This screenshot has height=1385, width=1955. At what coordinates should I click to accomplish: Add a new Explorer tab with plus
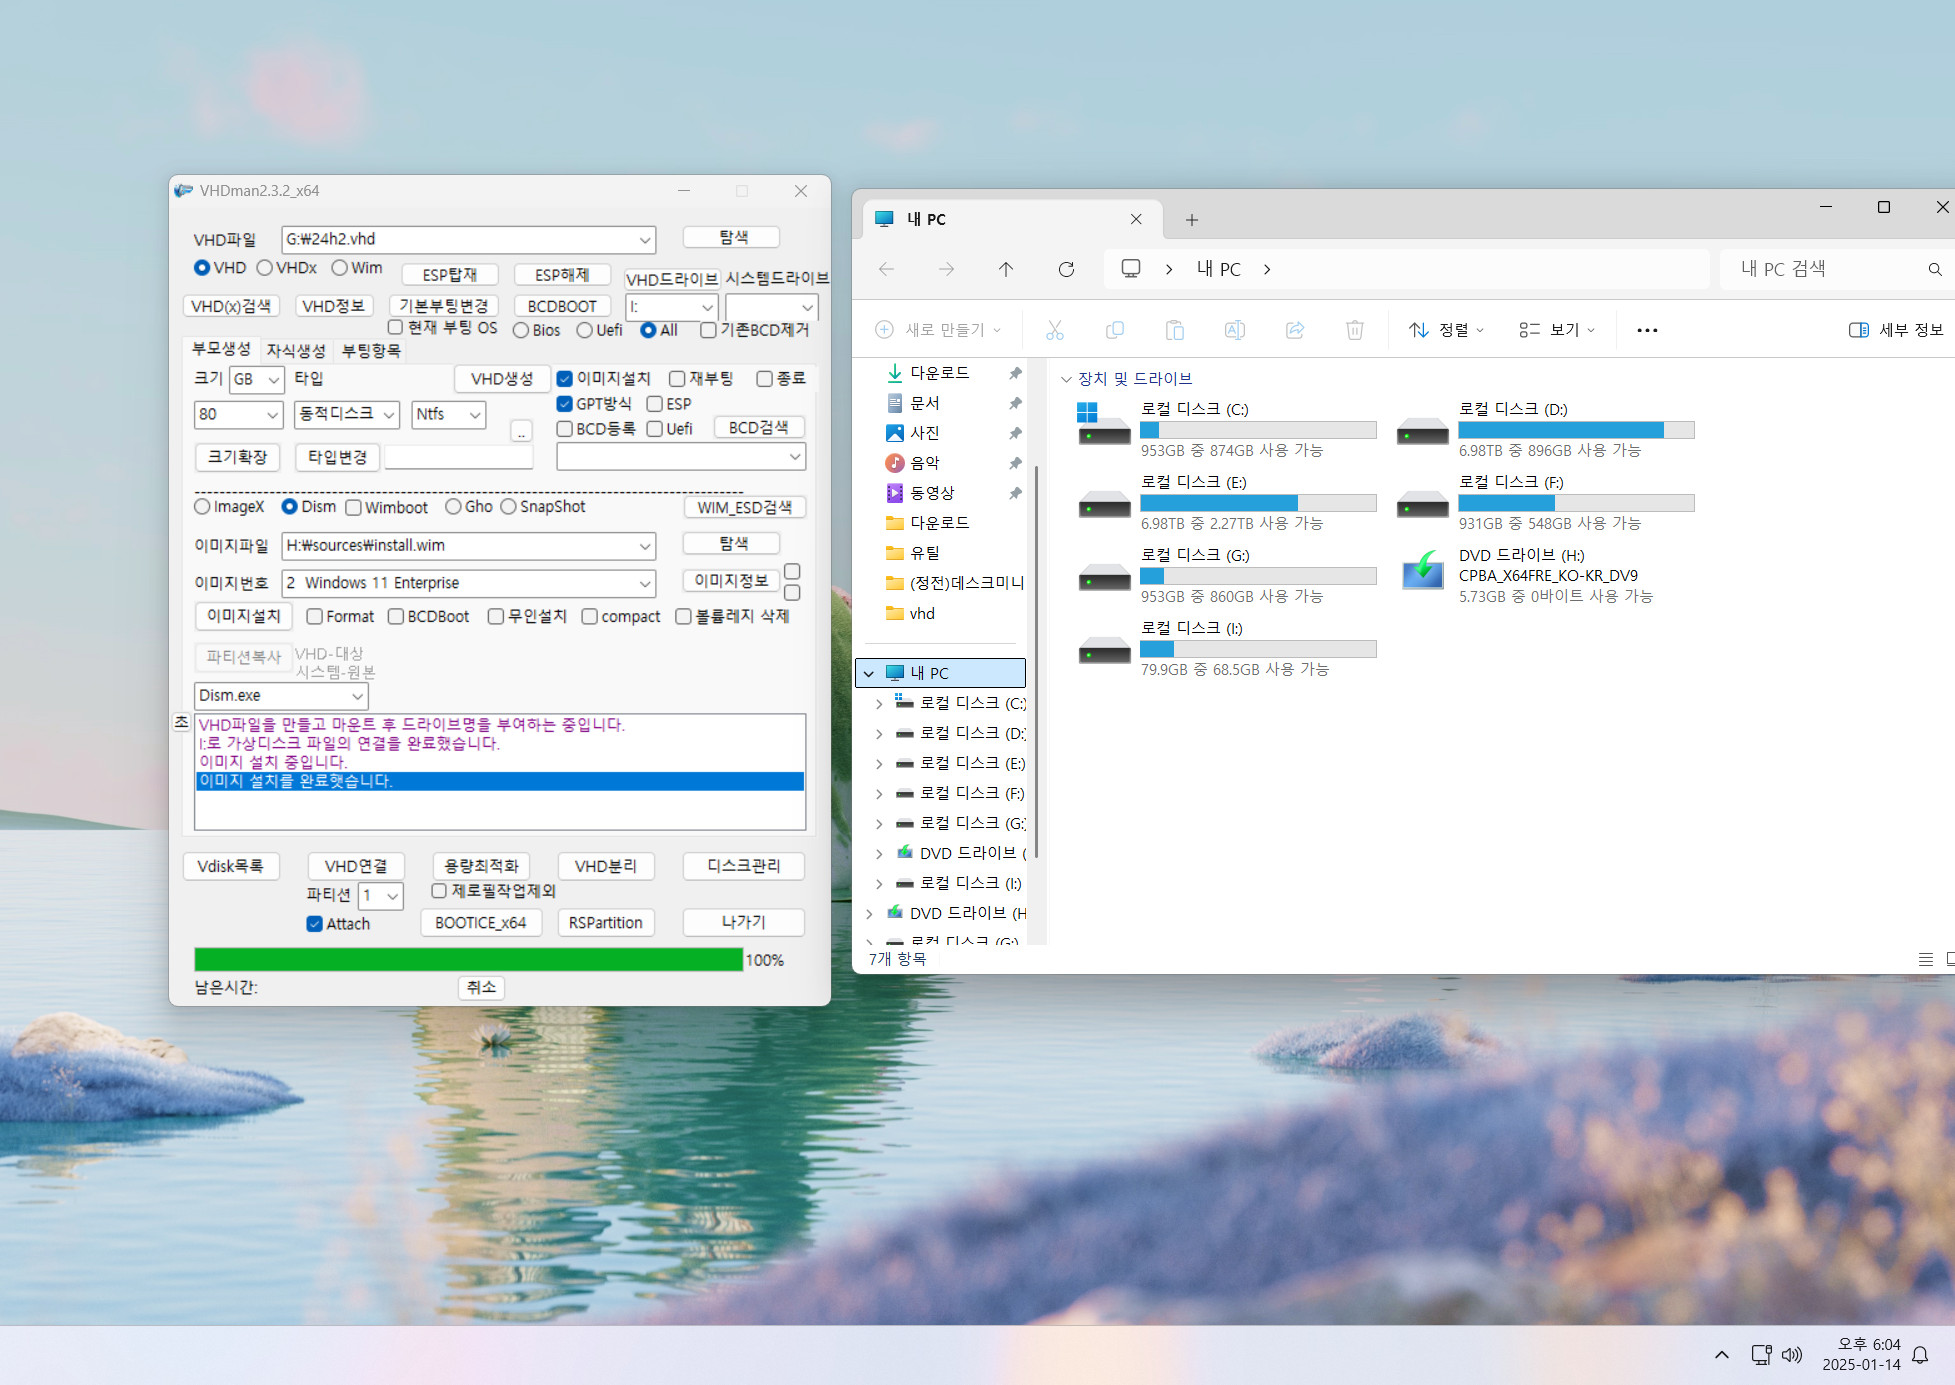pyautogui.click(x=1191, y=220)
